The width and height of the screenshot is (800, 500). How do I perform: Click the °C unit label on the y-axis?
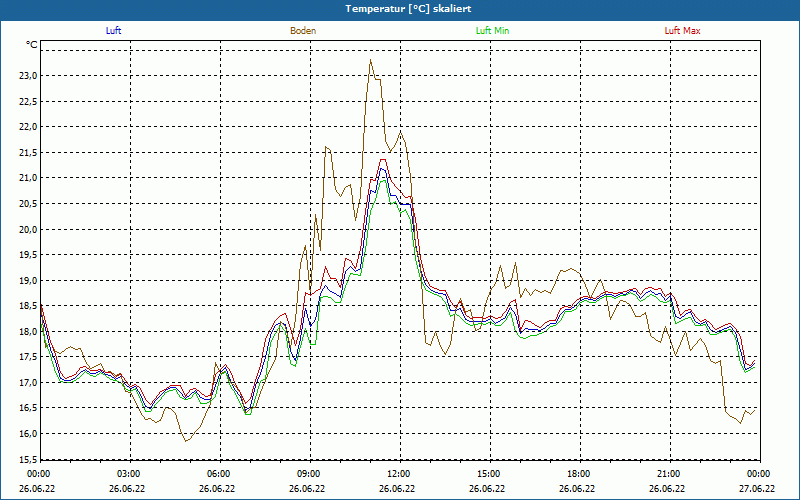(32, 45)
